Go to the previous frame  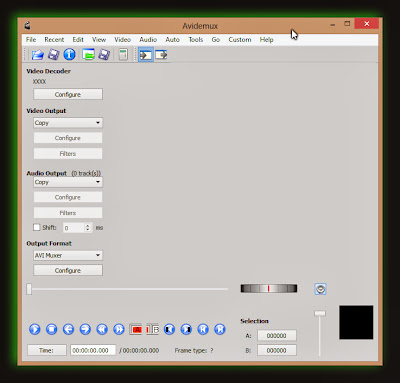[68, 329]
